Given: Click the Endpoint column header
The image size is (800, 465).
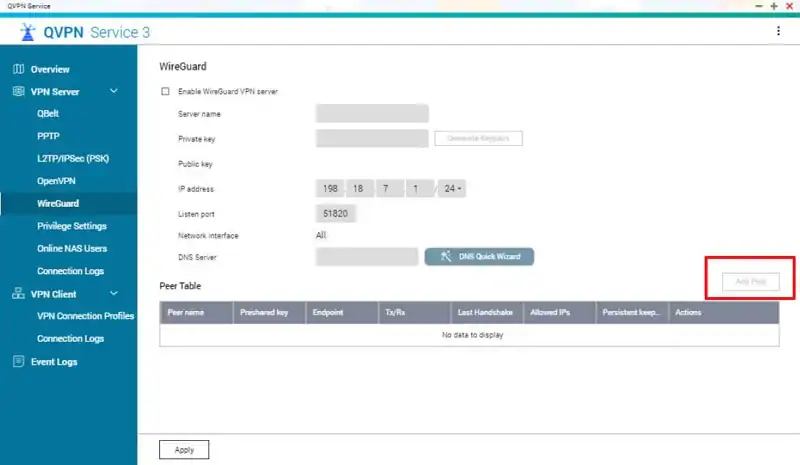Looking at the screenshot, I should [x=342, y=312].
